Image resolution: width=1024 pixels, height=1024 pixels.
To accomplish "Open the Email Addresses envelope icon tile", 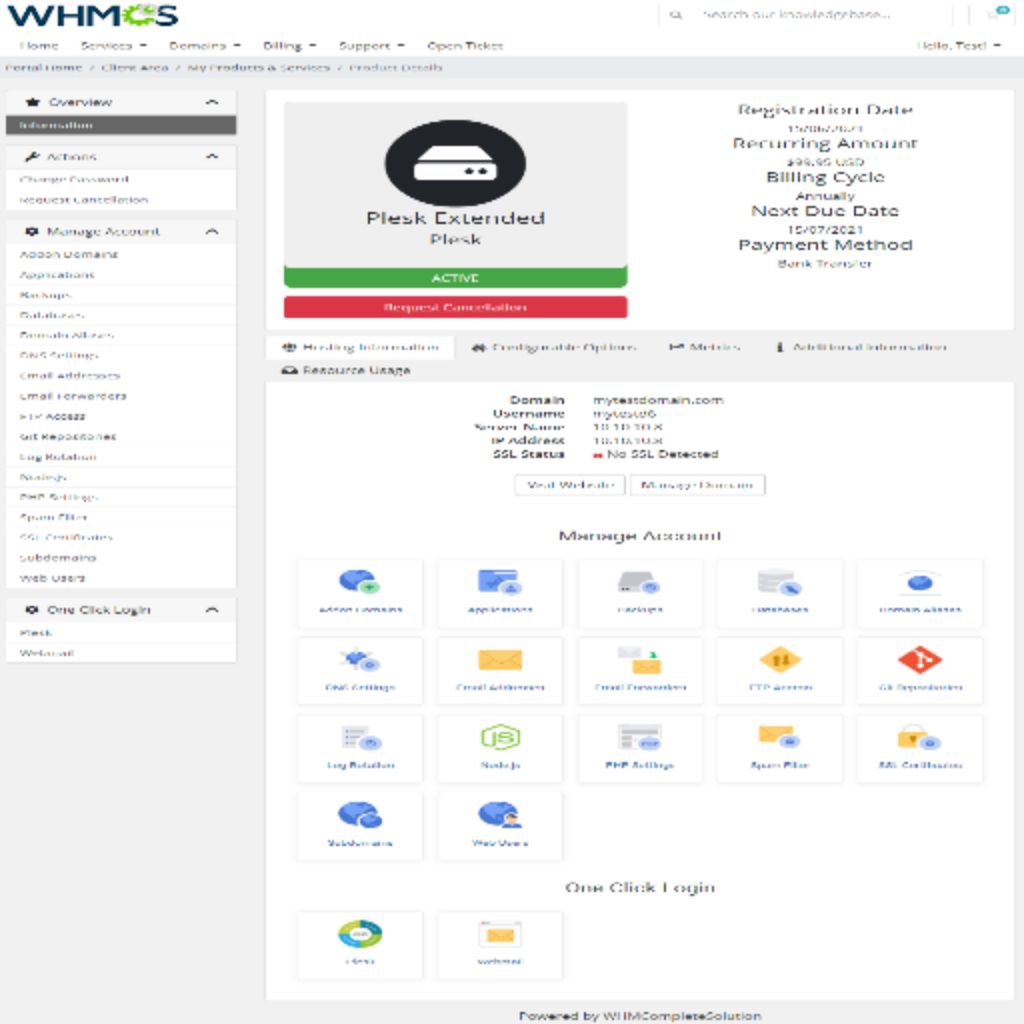I will tap(500, 669).
